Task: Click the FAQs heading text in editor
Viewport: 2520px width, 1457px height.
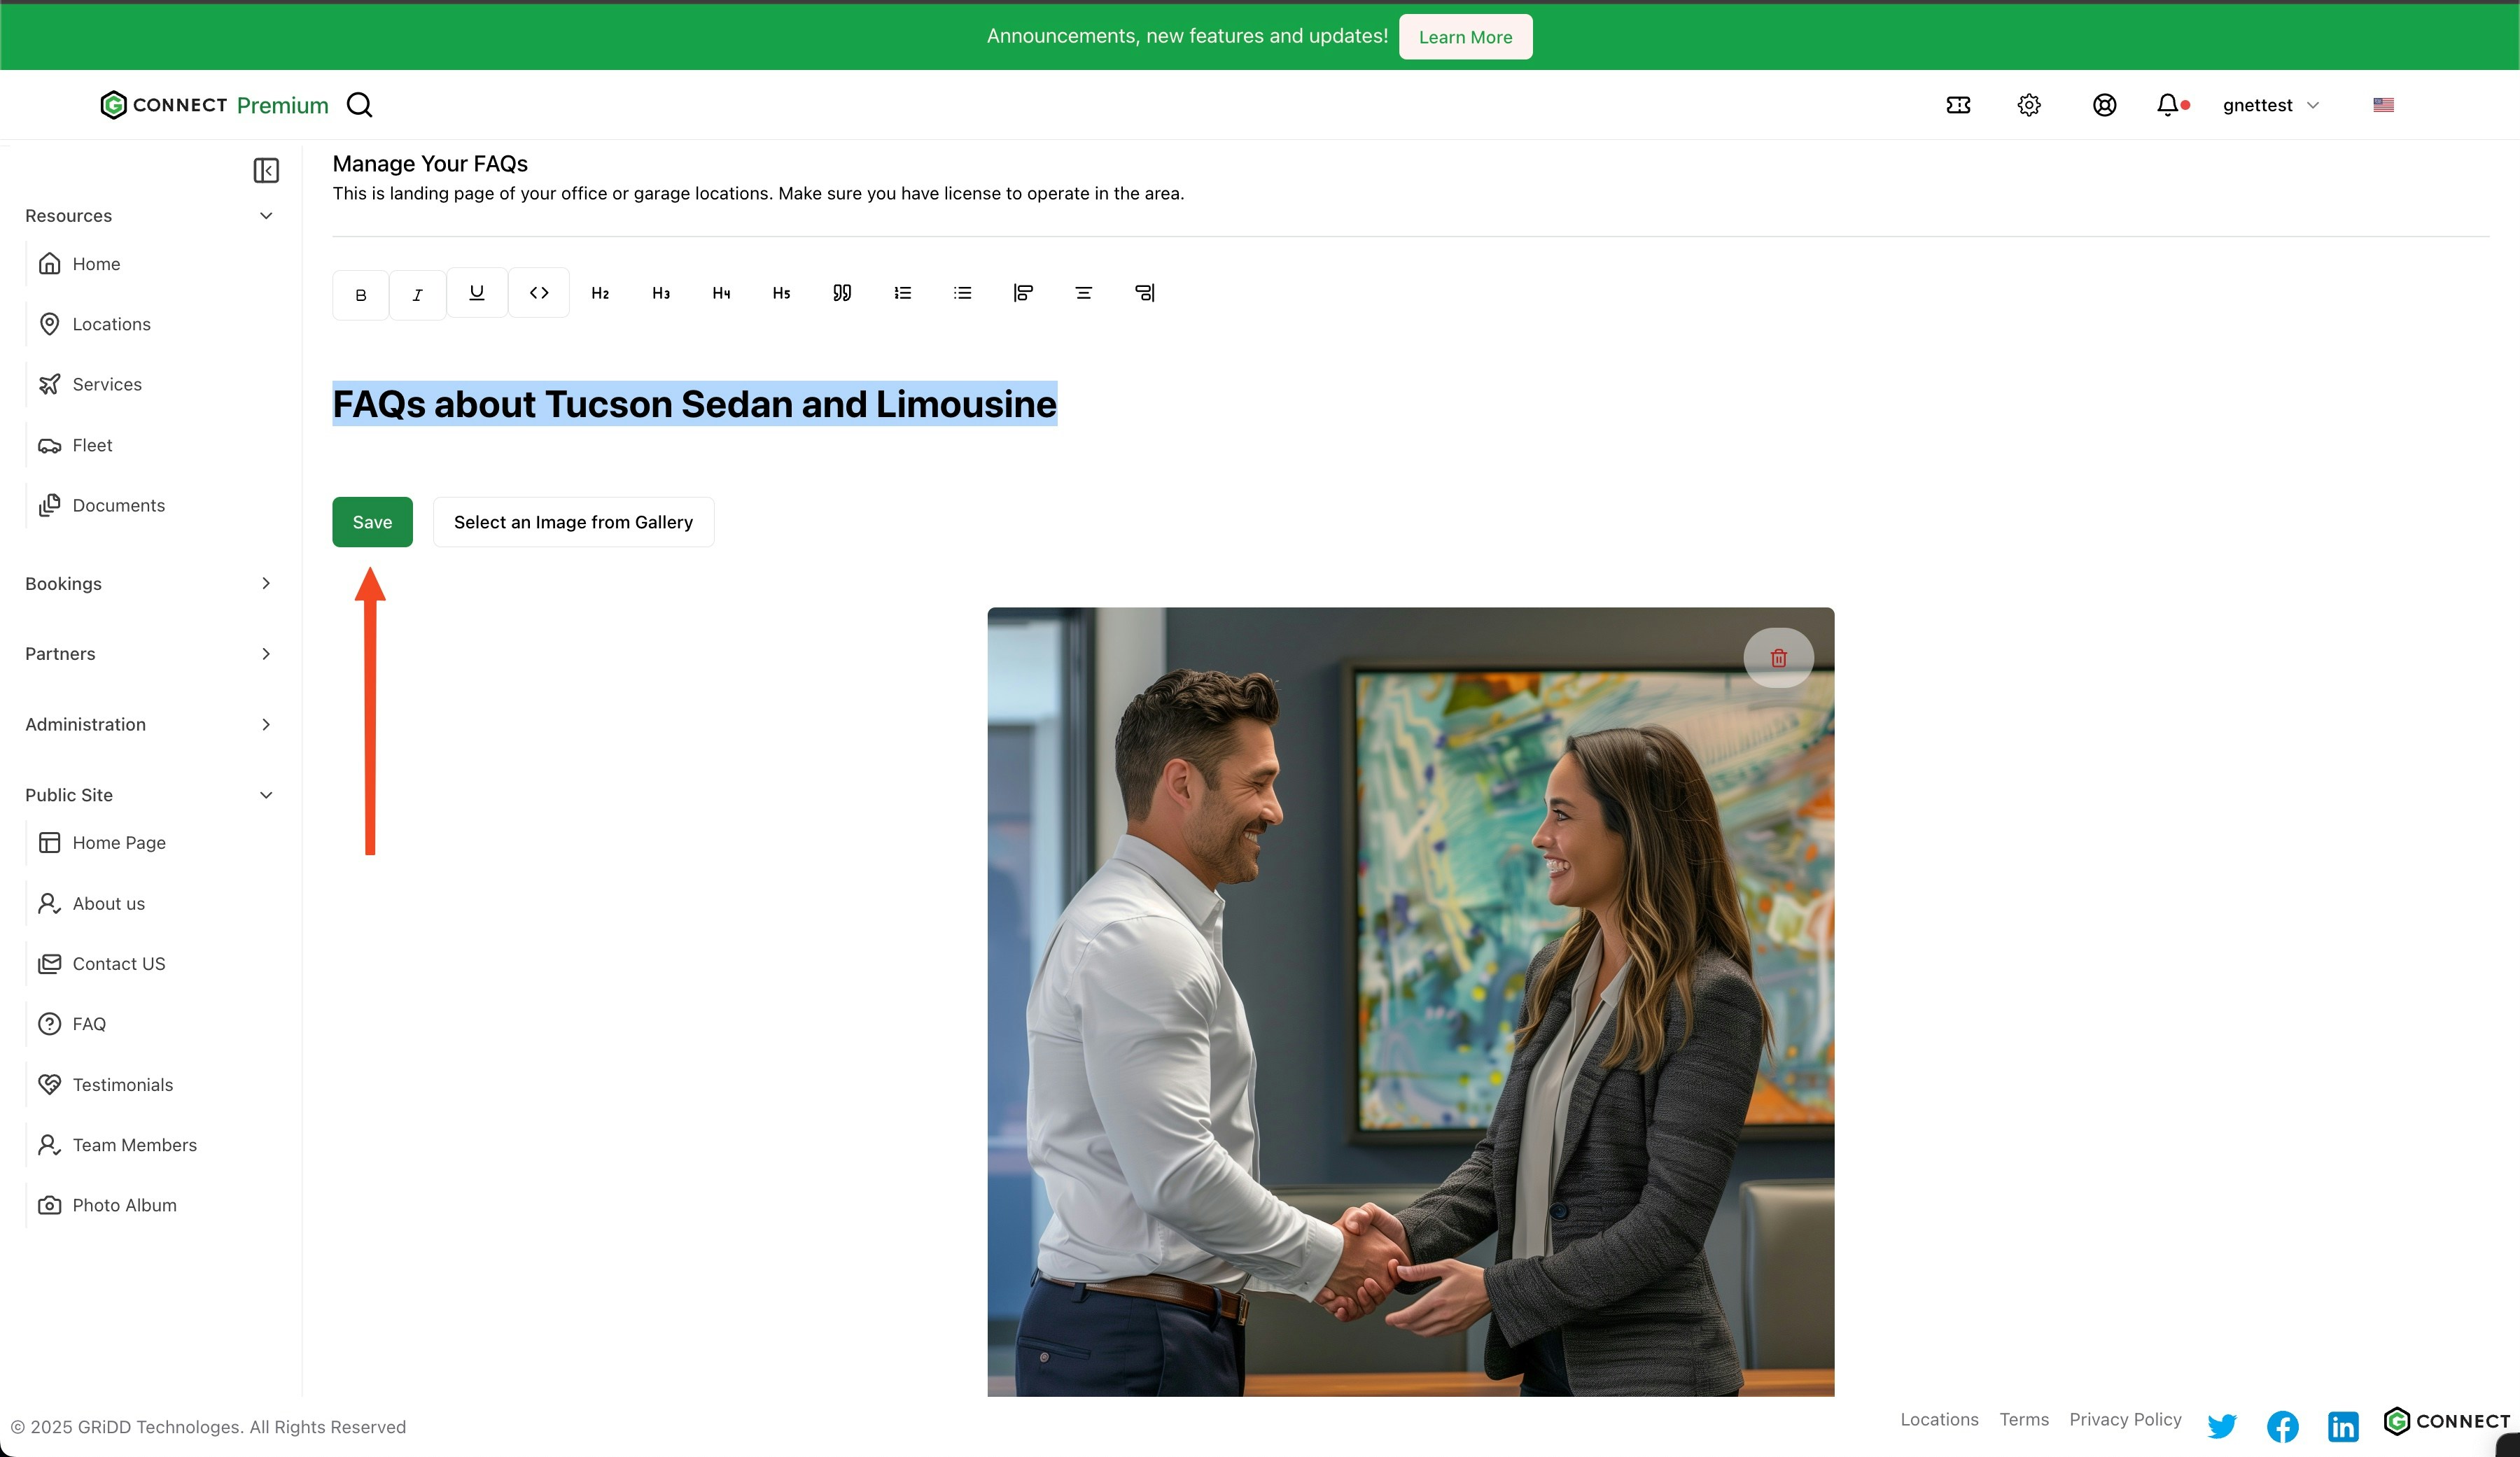Action: tap(694, 404)
